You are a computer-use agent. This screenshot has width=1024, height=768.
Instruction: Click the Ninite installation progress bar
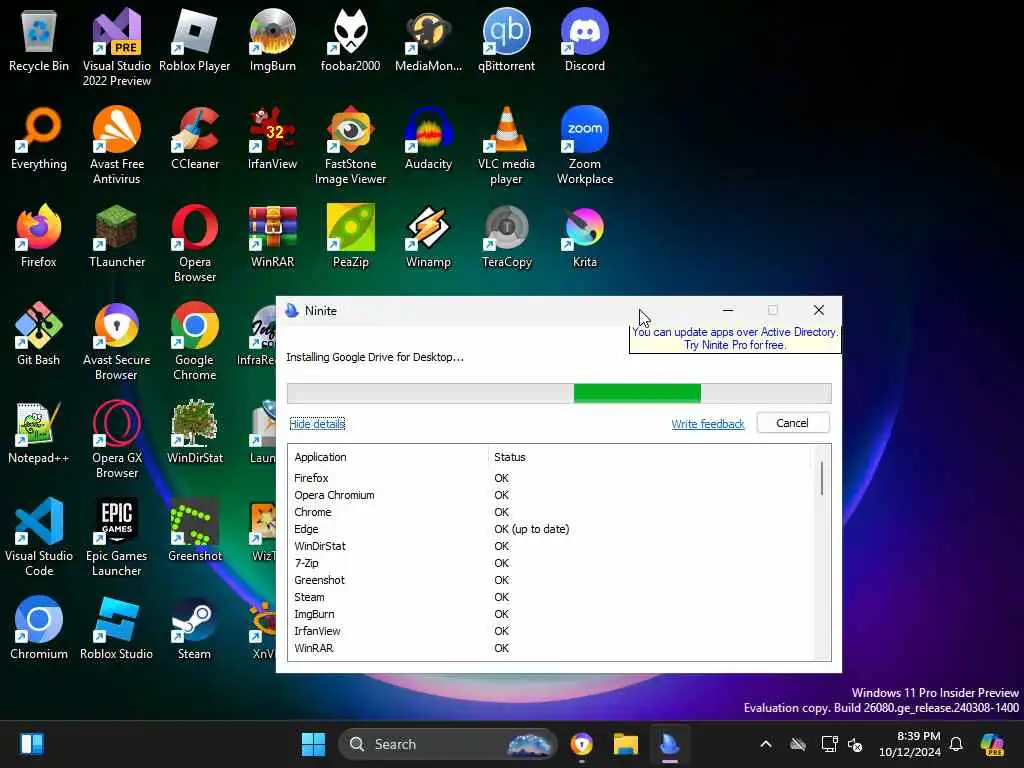coord(559,393)
